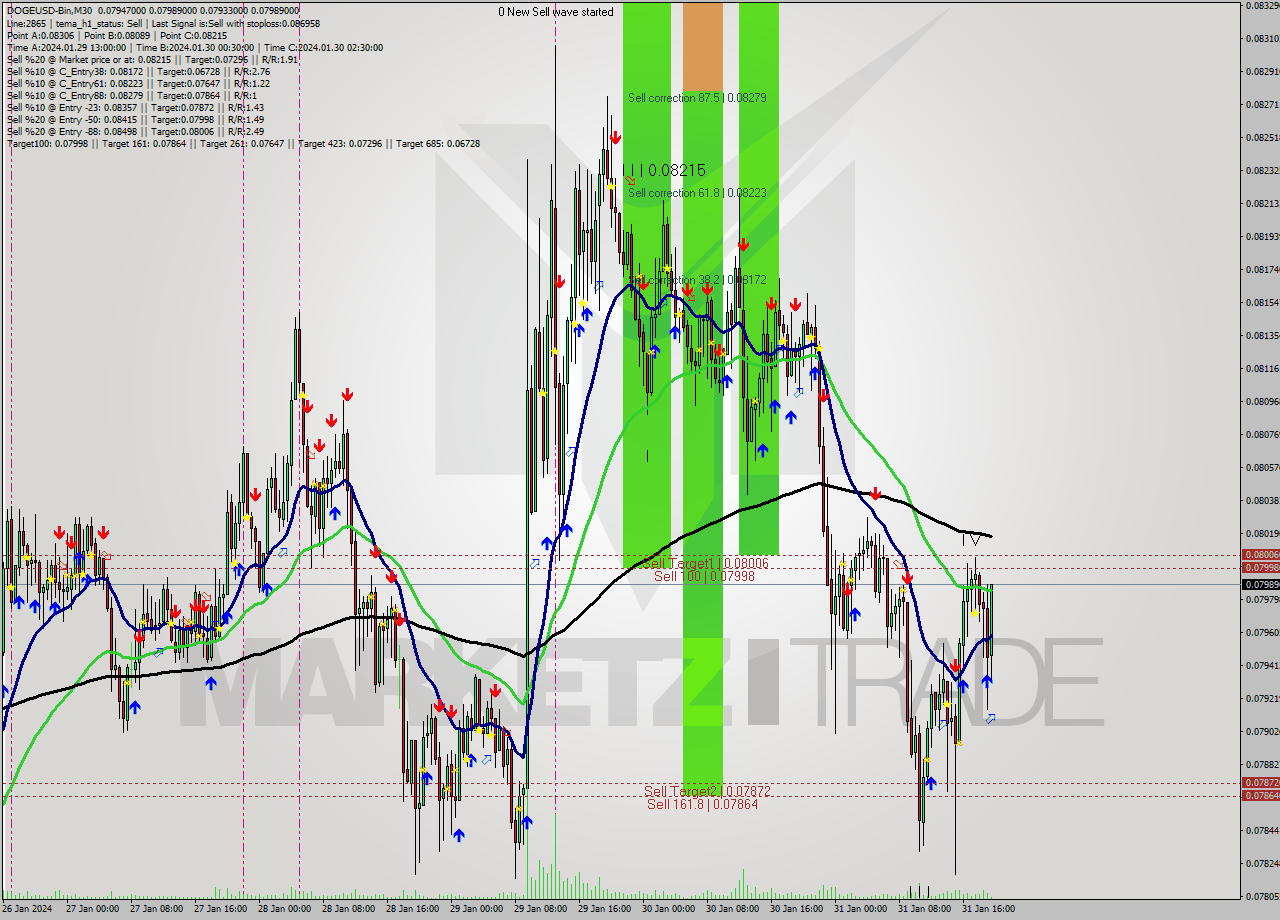1280x920 pixels.
Task: Click the 'Sell Target2 | 0.07872' label
Action: 707,791
